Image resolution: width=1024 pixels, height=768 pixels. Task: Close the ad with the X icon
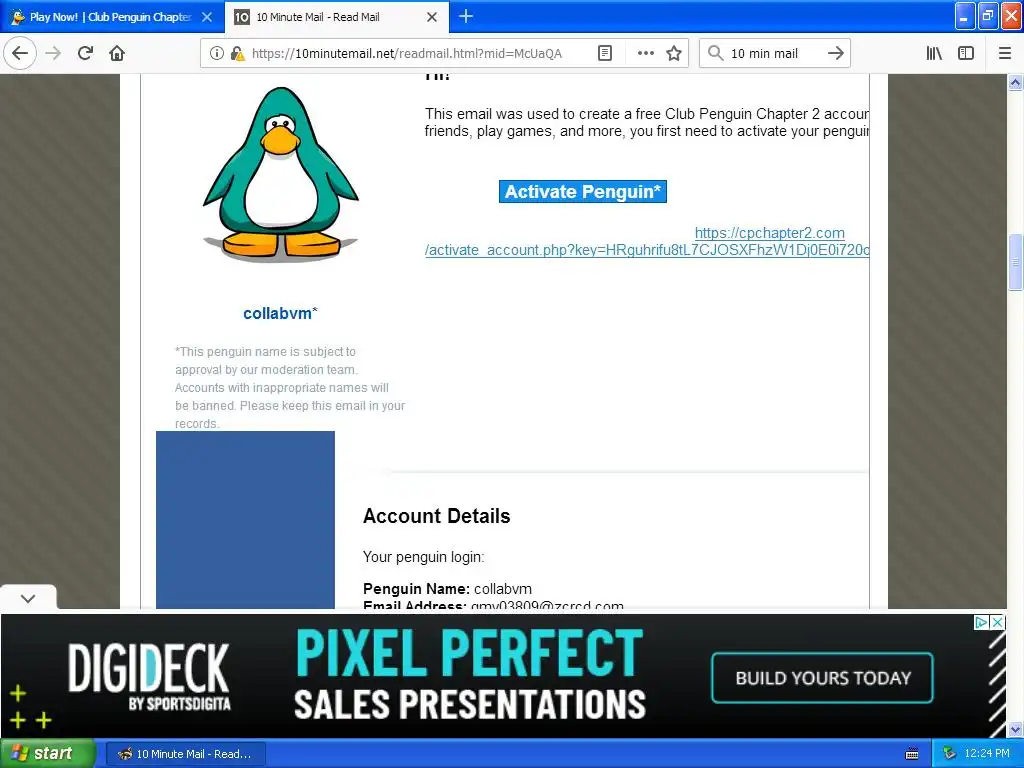(x=997, y=622)
